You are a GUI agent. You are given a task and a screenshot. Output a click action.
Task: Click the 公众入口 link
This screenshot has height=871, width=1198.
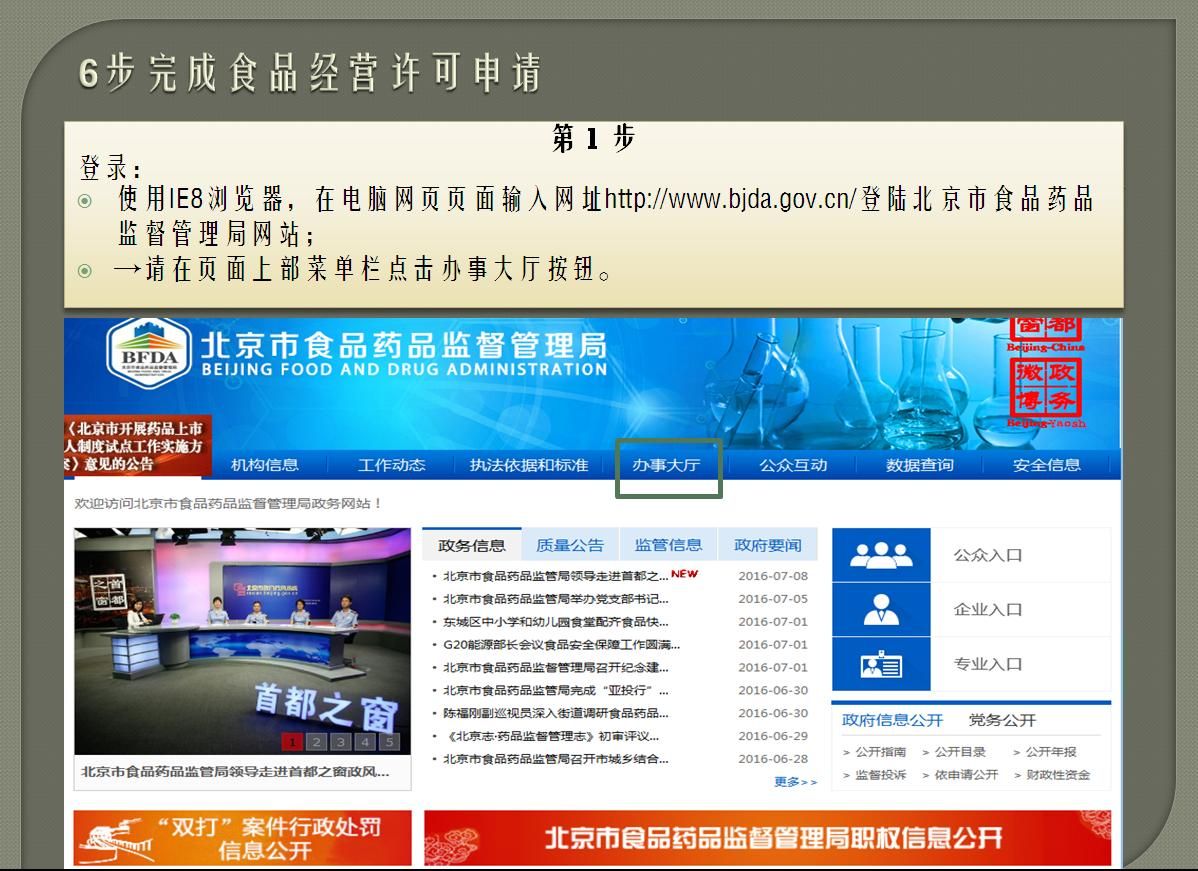(x=987, y=555)
